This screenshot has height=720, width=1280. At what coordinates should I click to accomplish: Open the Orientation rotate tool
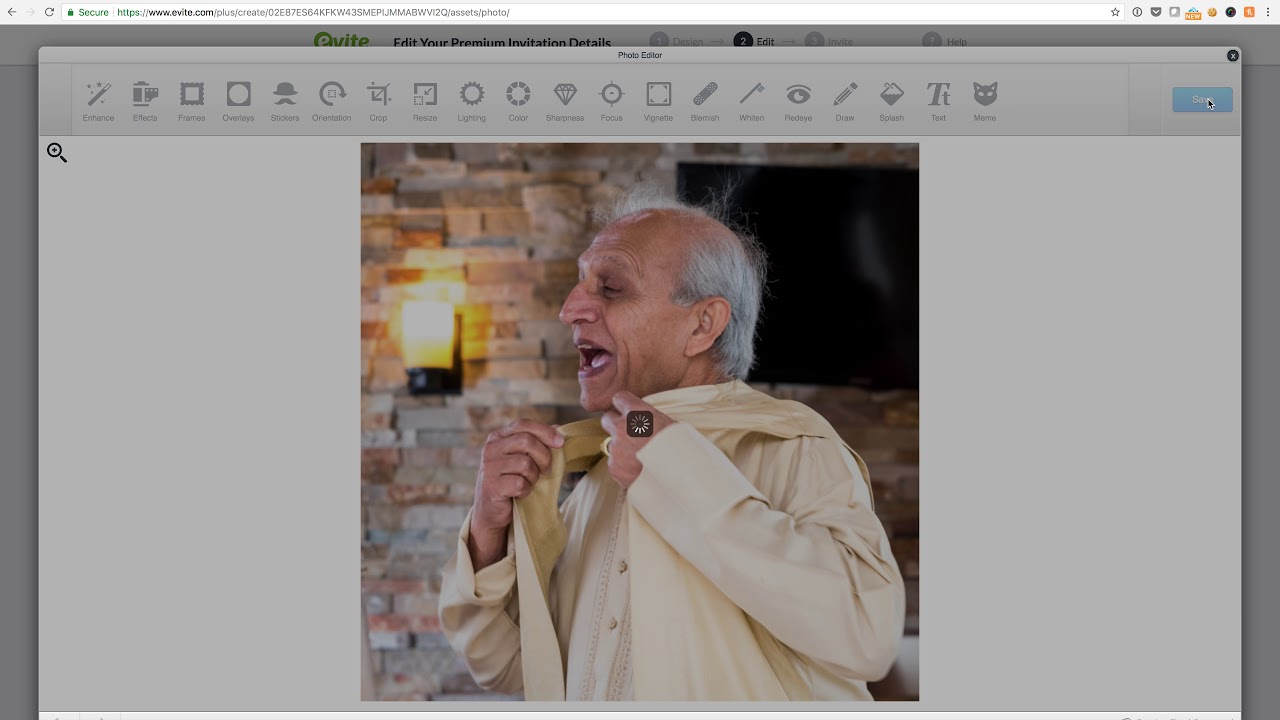[332, 101]
